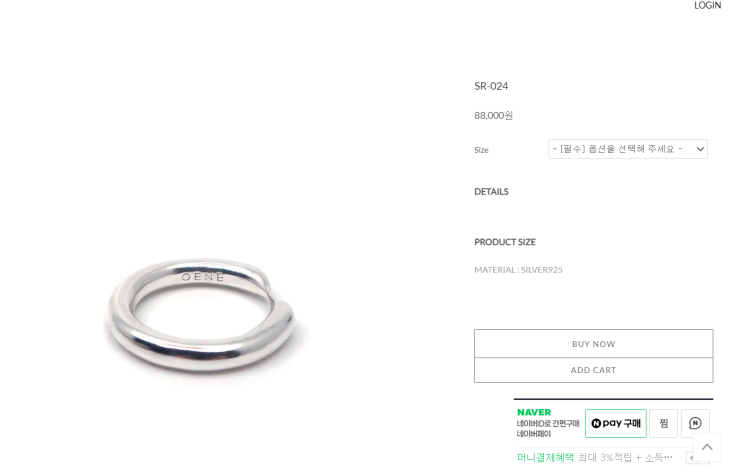Click the scroll-to-top arrow icon
This screenshot has height=469, width=743.
[707, 447]
